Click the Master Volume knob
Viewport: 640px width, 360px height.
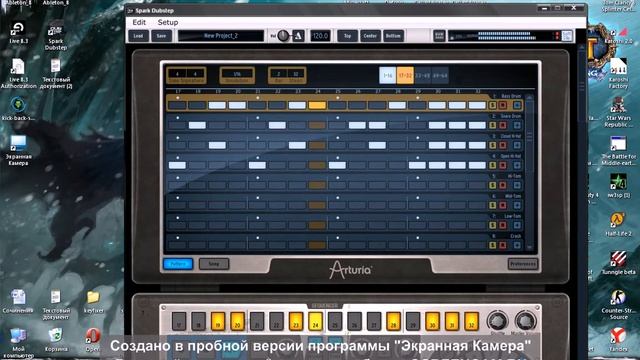[526, 320]
